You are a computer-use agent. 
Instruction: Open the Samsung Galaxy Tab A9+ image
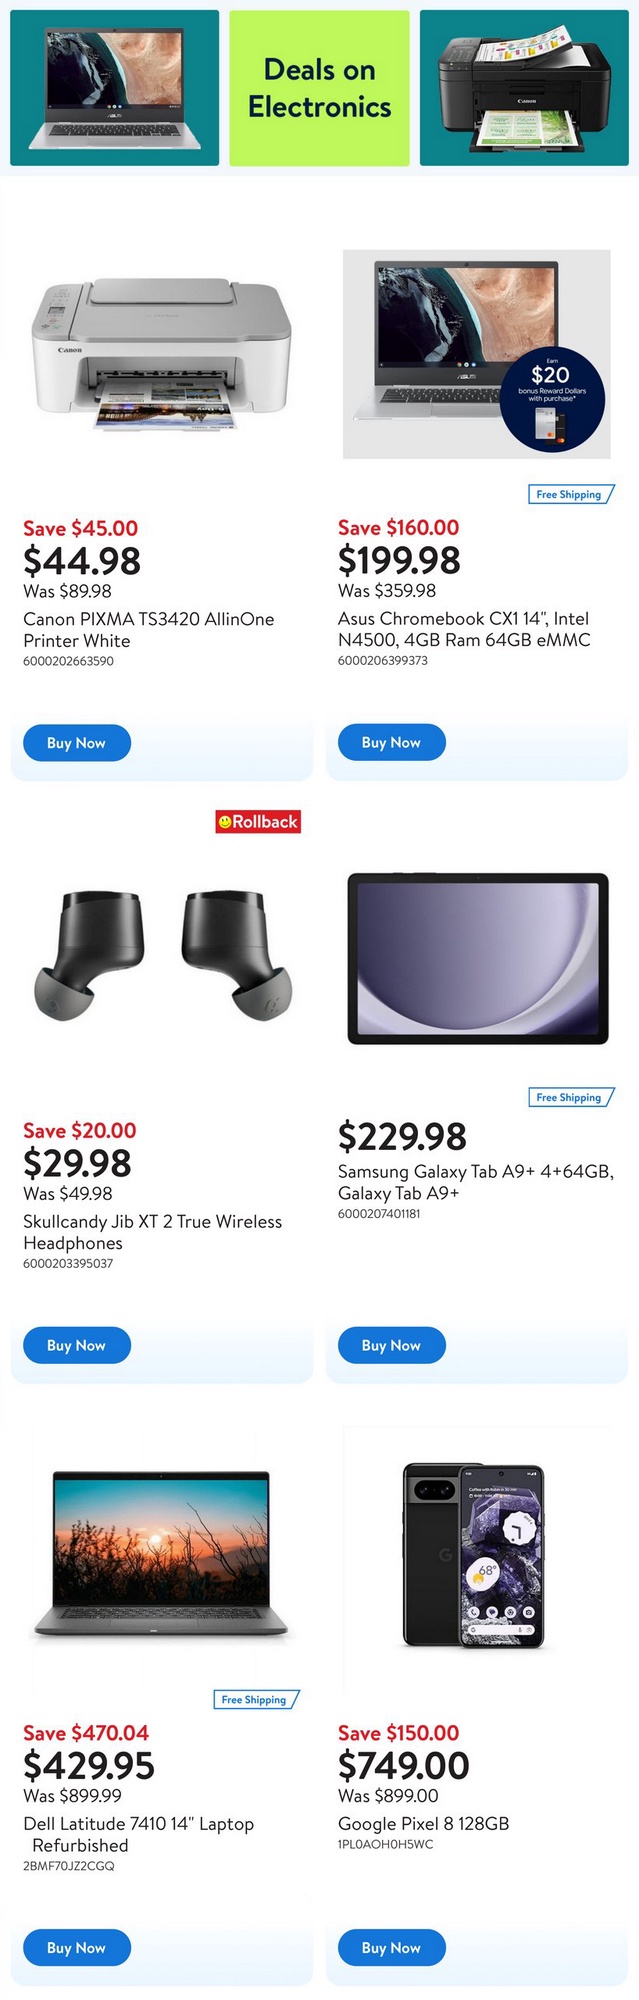click(477, 958)
